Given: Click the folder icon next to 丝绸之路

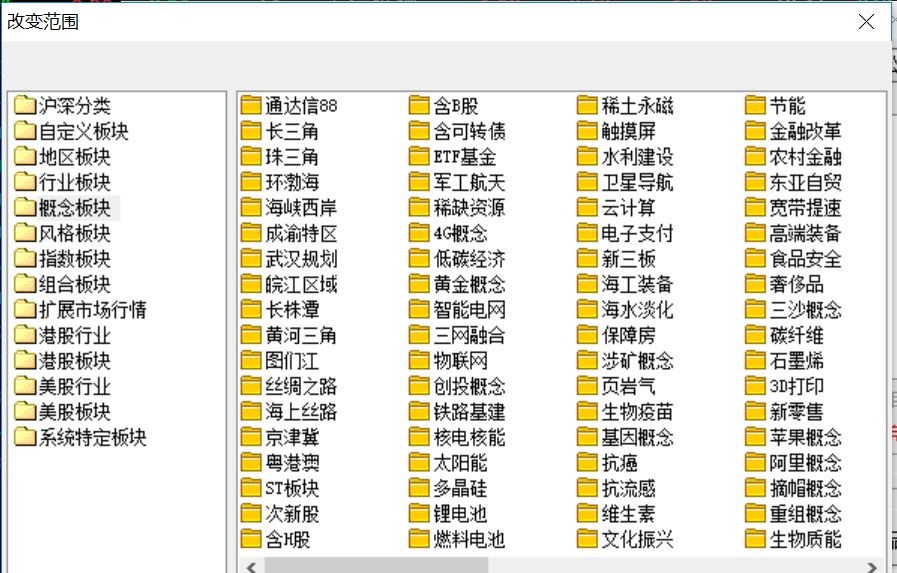Looking at the screenshot, I should [251, 387].
